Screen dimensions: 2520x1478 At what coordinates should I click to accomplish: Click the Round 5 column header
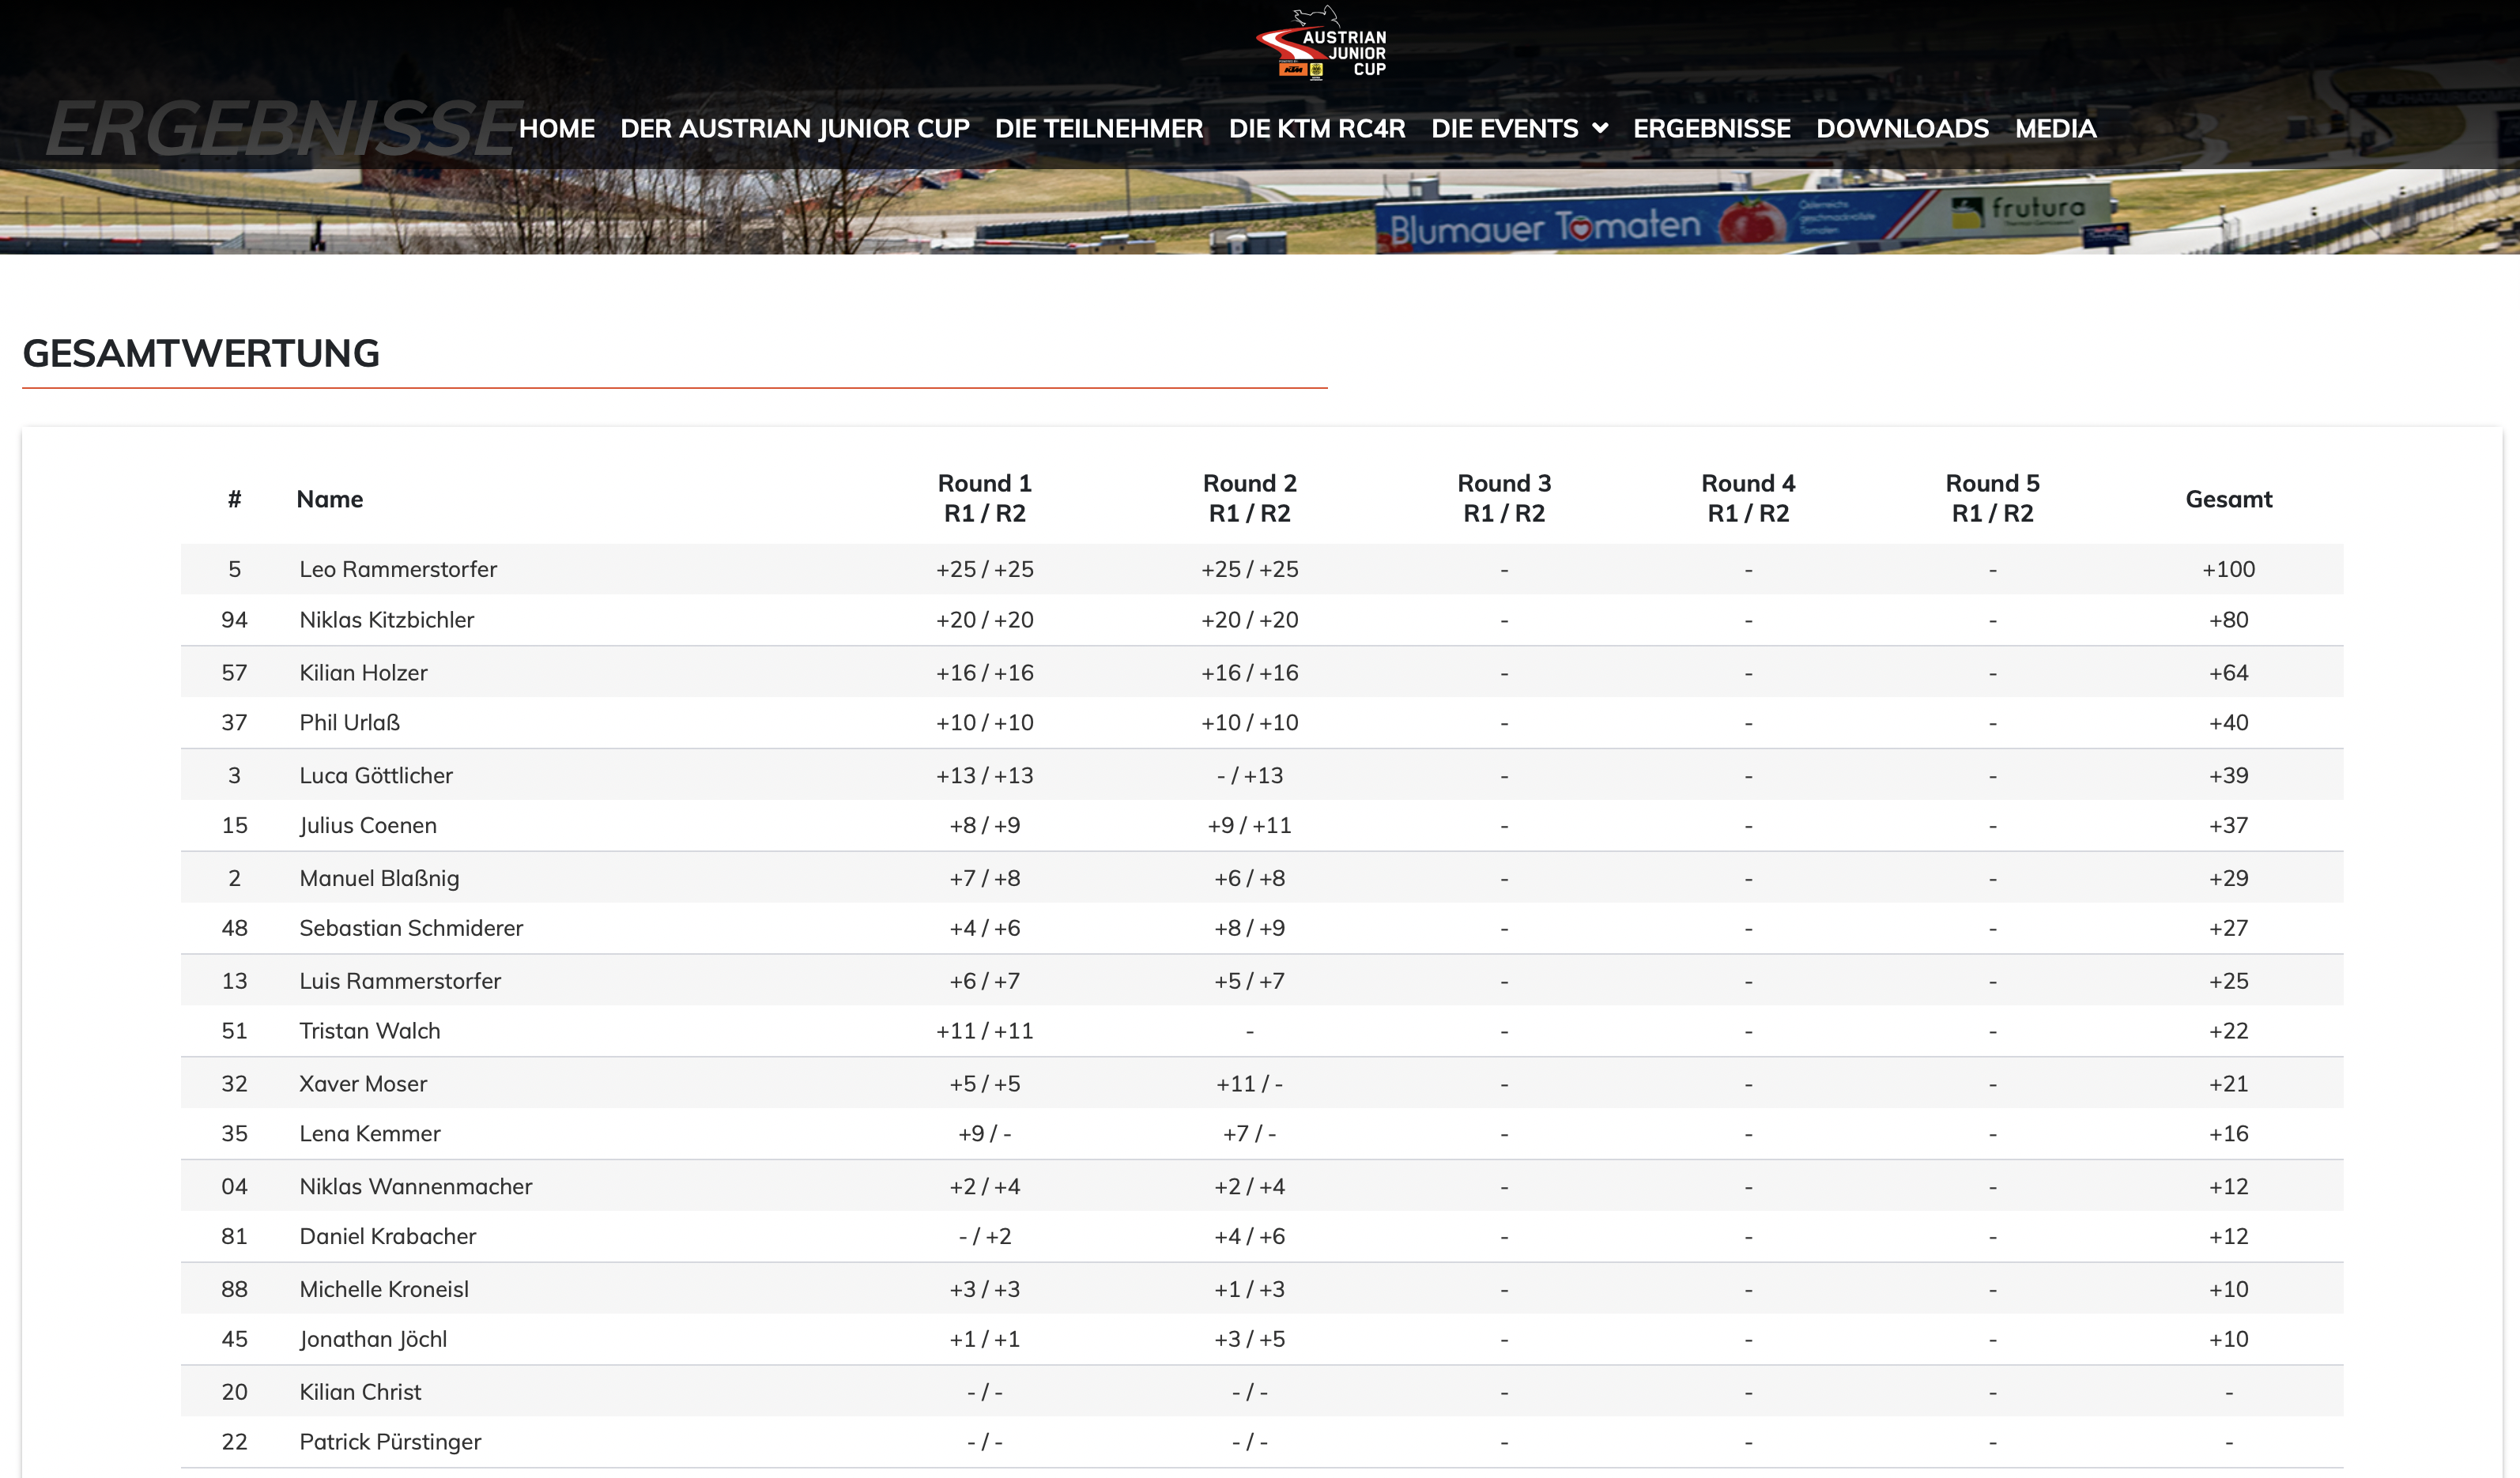pos(1992,498)
